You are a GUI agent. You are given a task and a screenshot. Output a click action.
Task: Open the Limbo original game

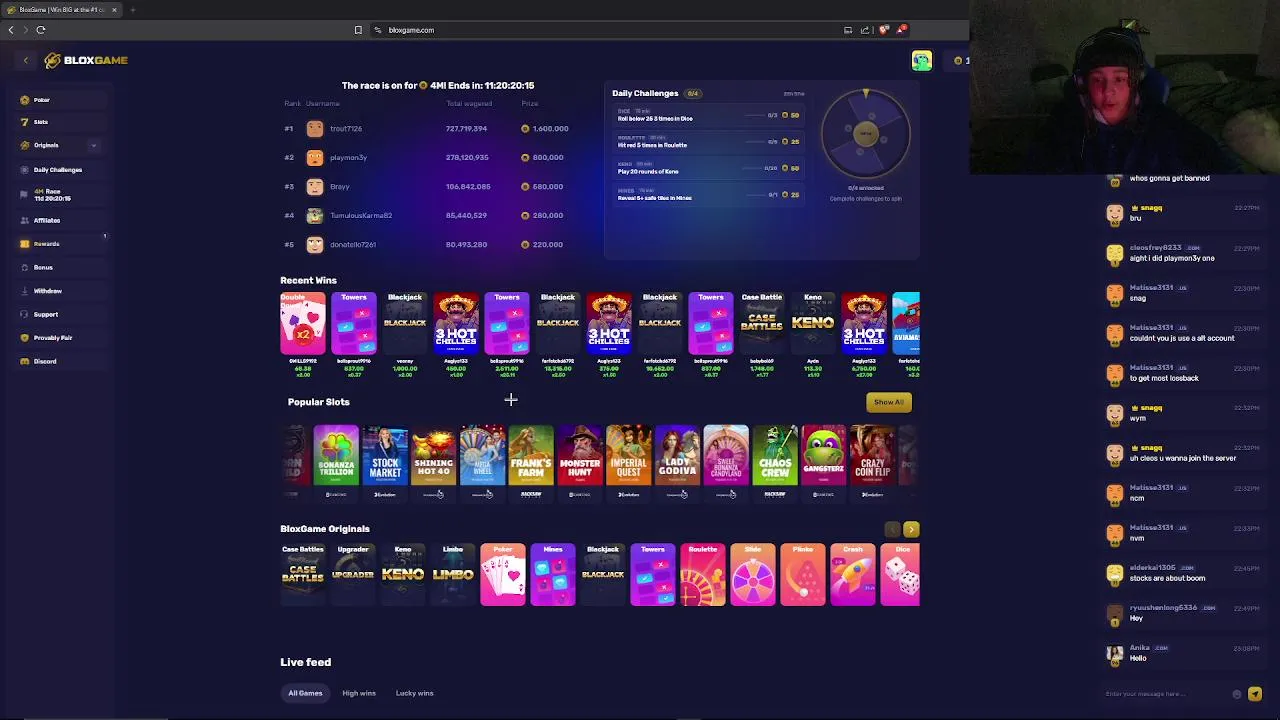(453, 575)
